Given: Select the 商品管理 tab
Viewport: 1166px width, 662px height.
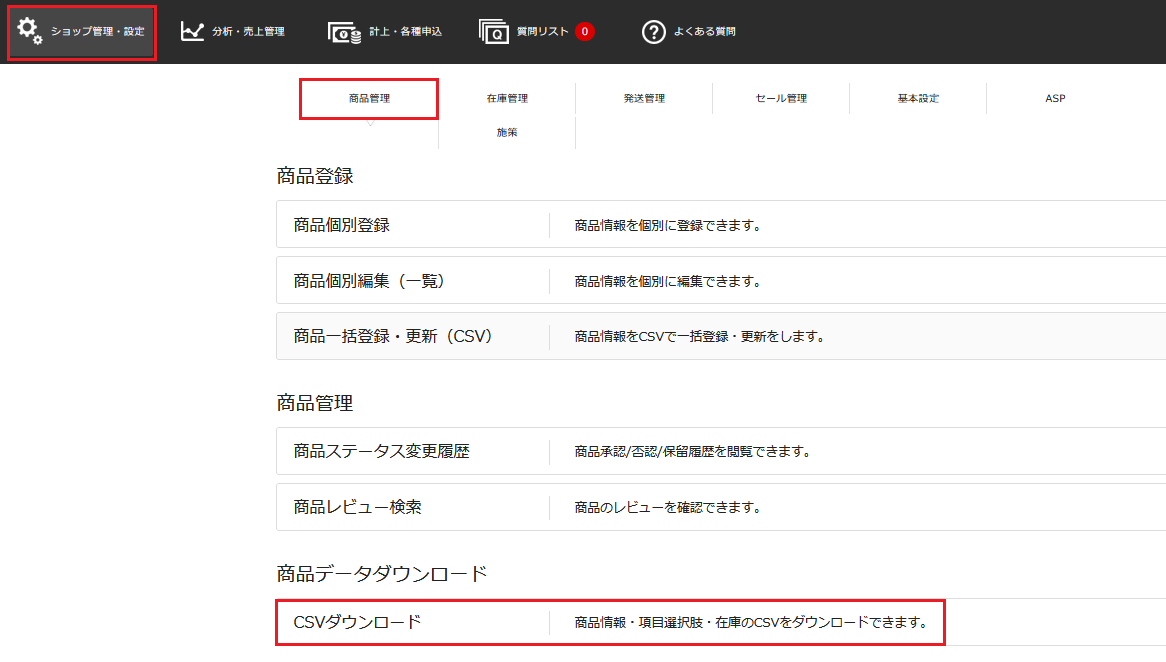Looking at the screenshot, I should tap(369, 98).
